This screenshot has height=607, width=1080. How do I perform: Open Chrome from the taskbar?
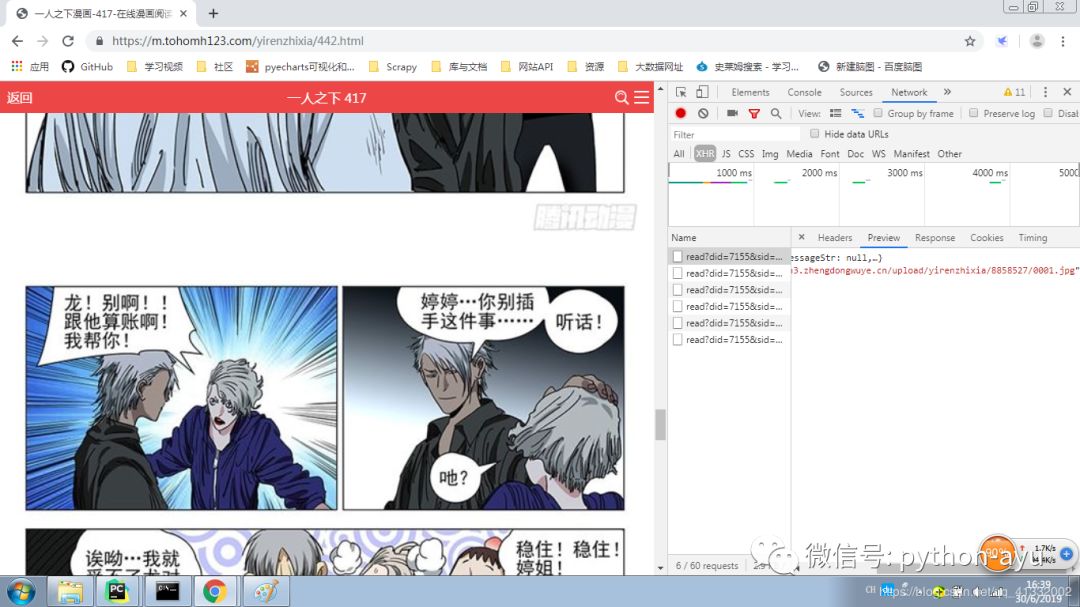[x=215, y=592]
